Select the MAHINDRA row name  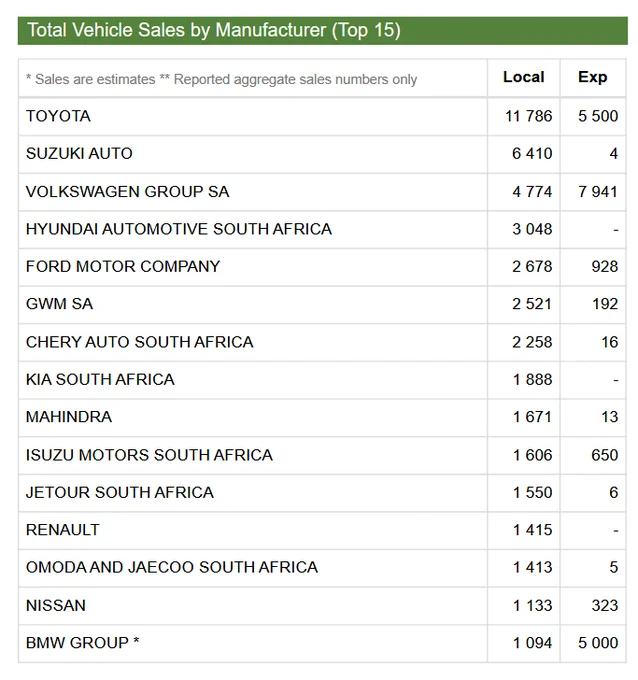coord(69,417)
